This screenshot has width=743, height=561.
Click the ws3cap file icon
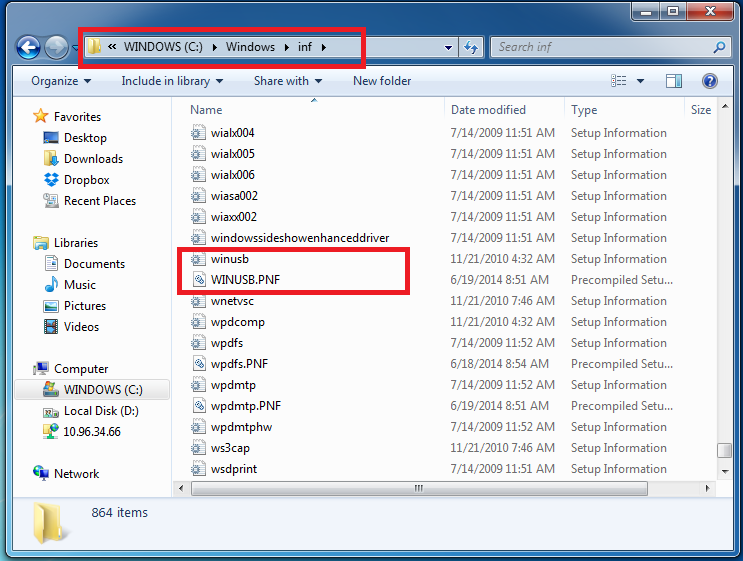(x=199, y=448)
